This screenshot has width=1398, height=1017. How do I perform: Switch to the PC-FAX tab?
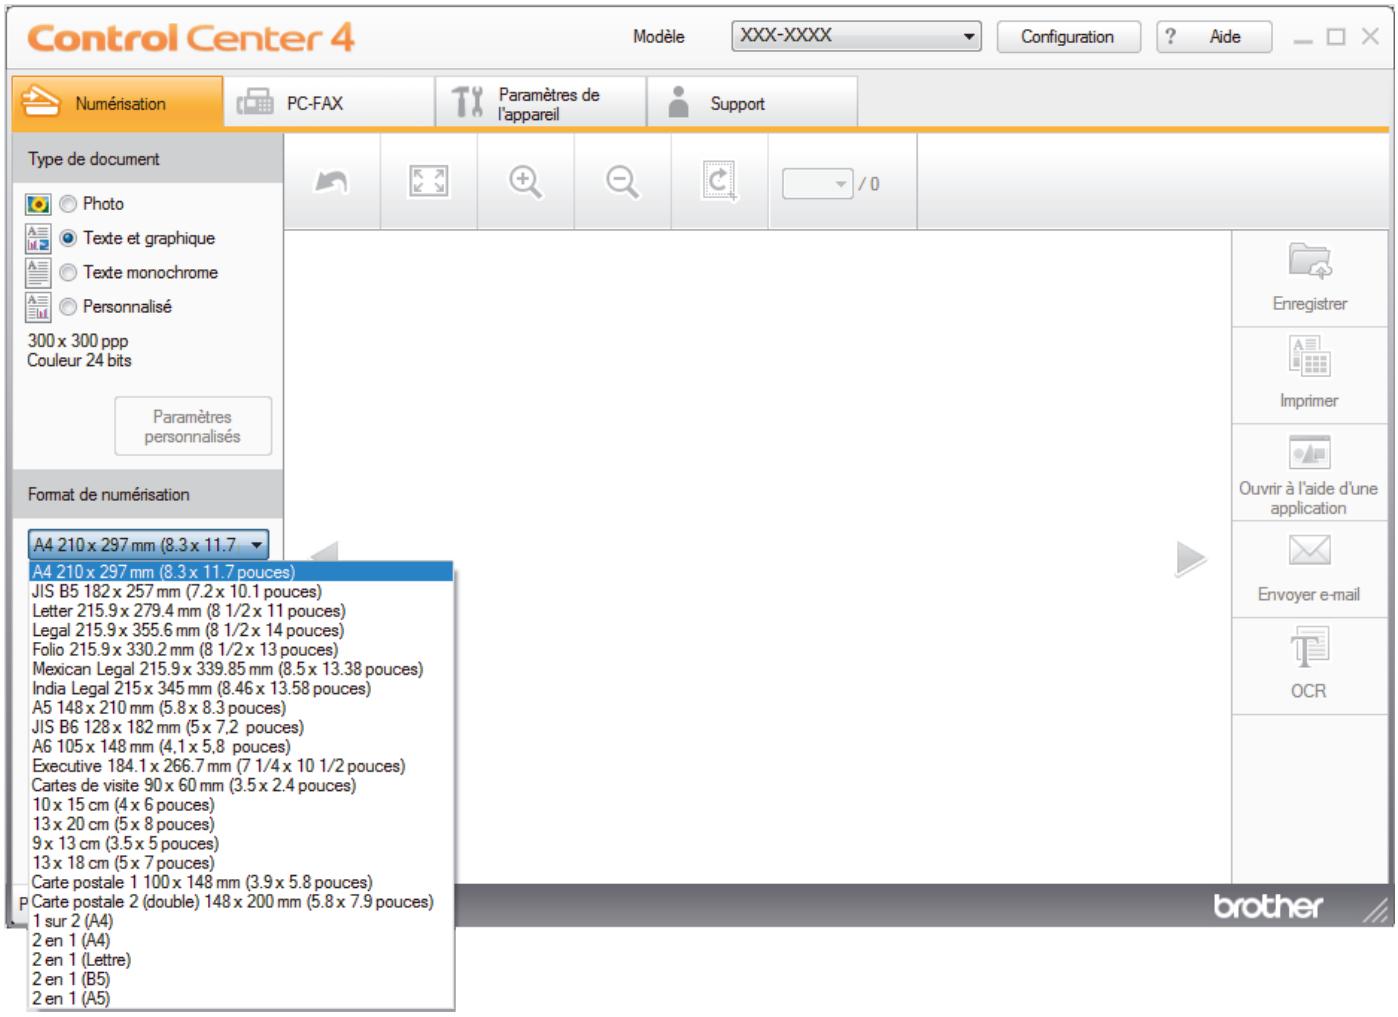coord(329,103)
